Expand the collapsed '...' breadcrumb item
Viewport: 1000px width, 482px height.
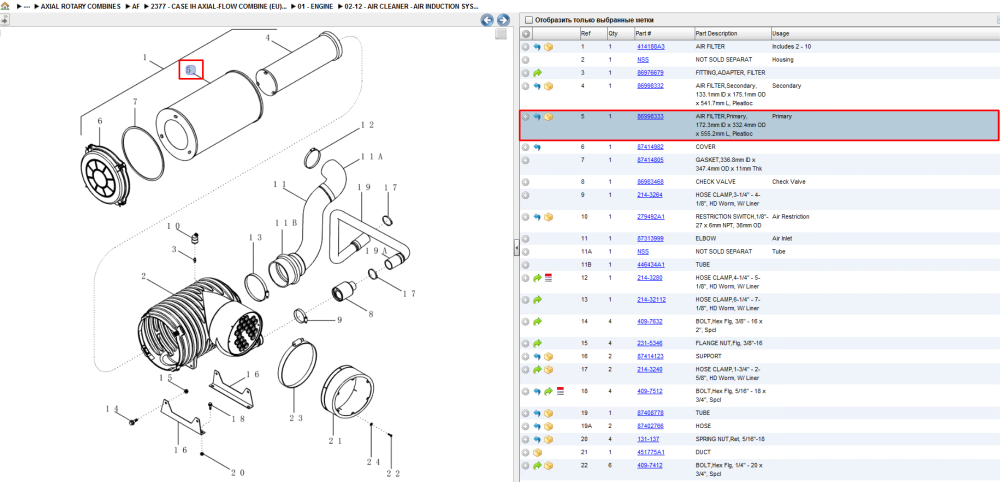(27, 6)
